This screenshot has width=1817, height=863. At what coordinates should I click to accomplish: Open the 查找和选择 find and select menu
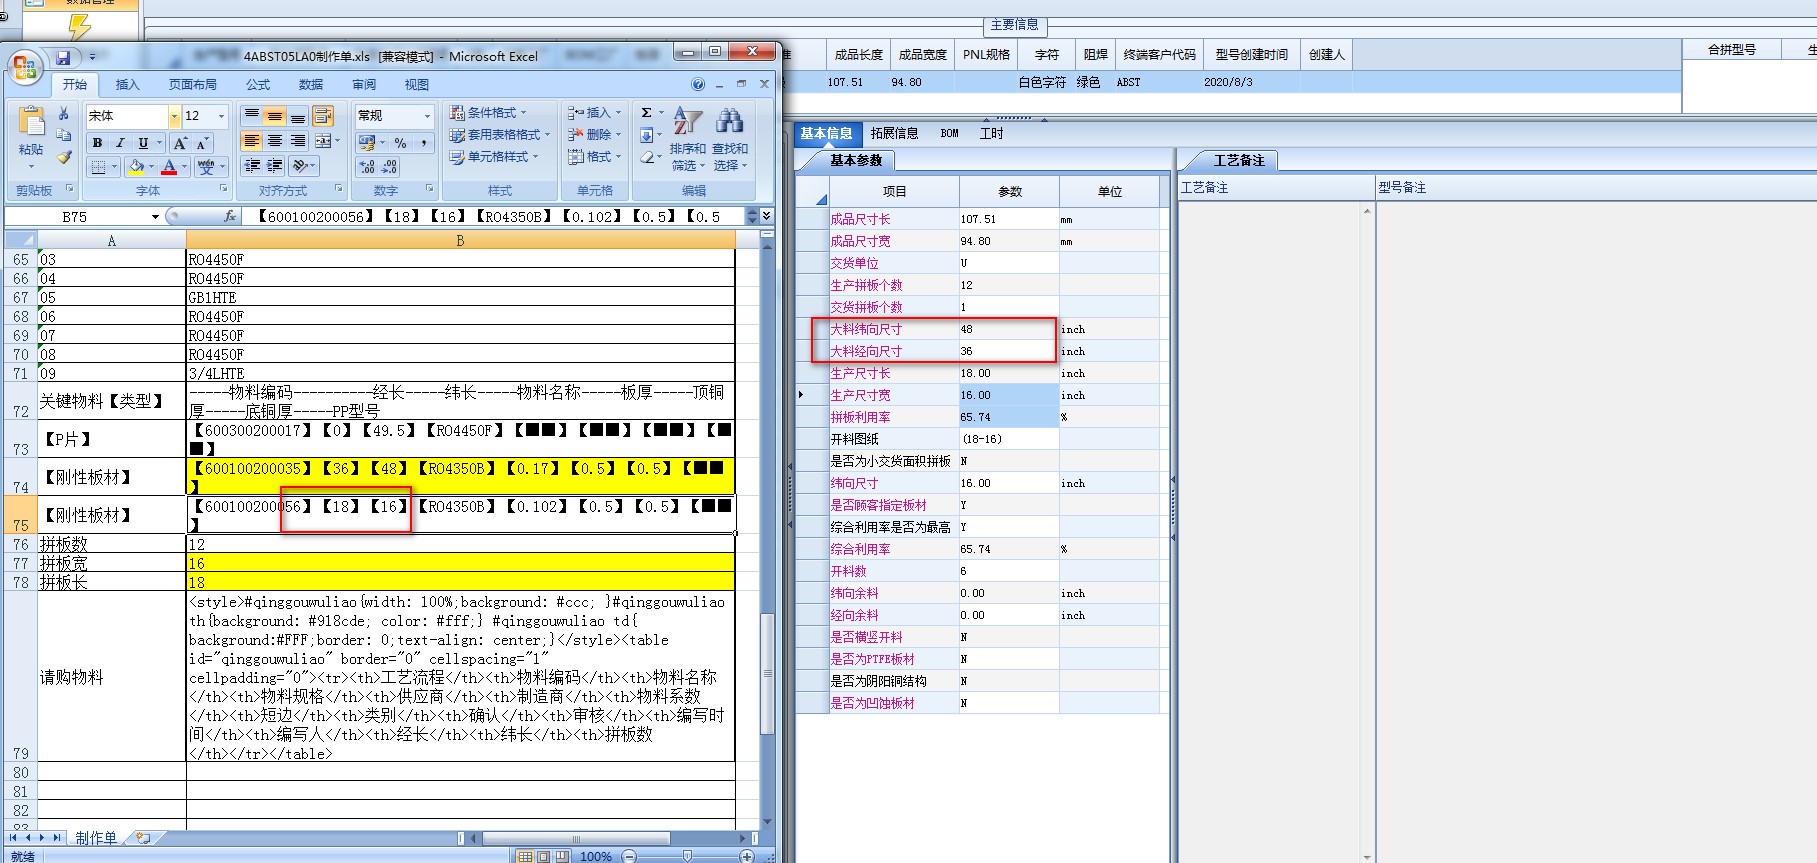click(730, 139)
